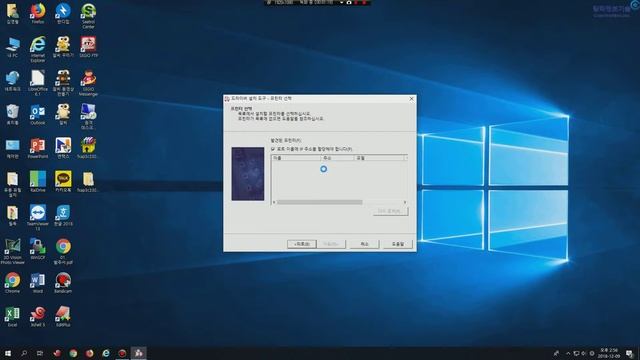Screen dimensions: 640x360
Task: Click the Back button in installer dialog
Action: [302, 244]
